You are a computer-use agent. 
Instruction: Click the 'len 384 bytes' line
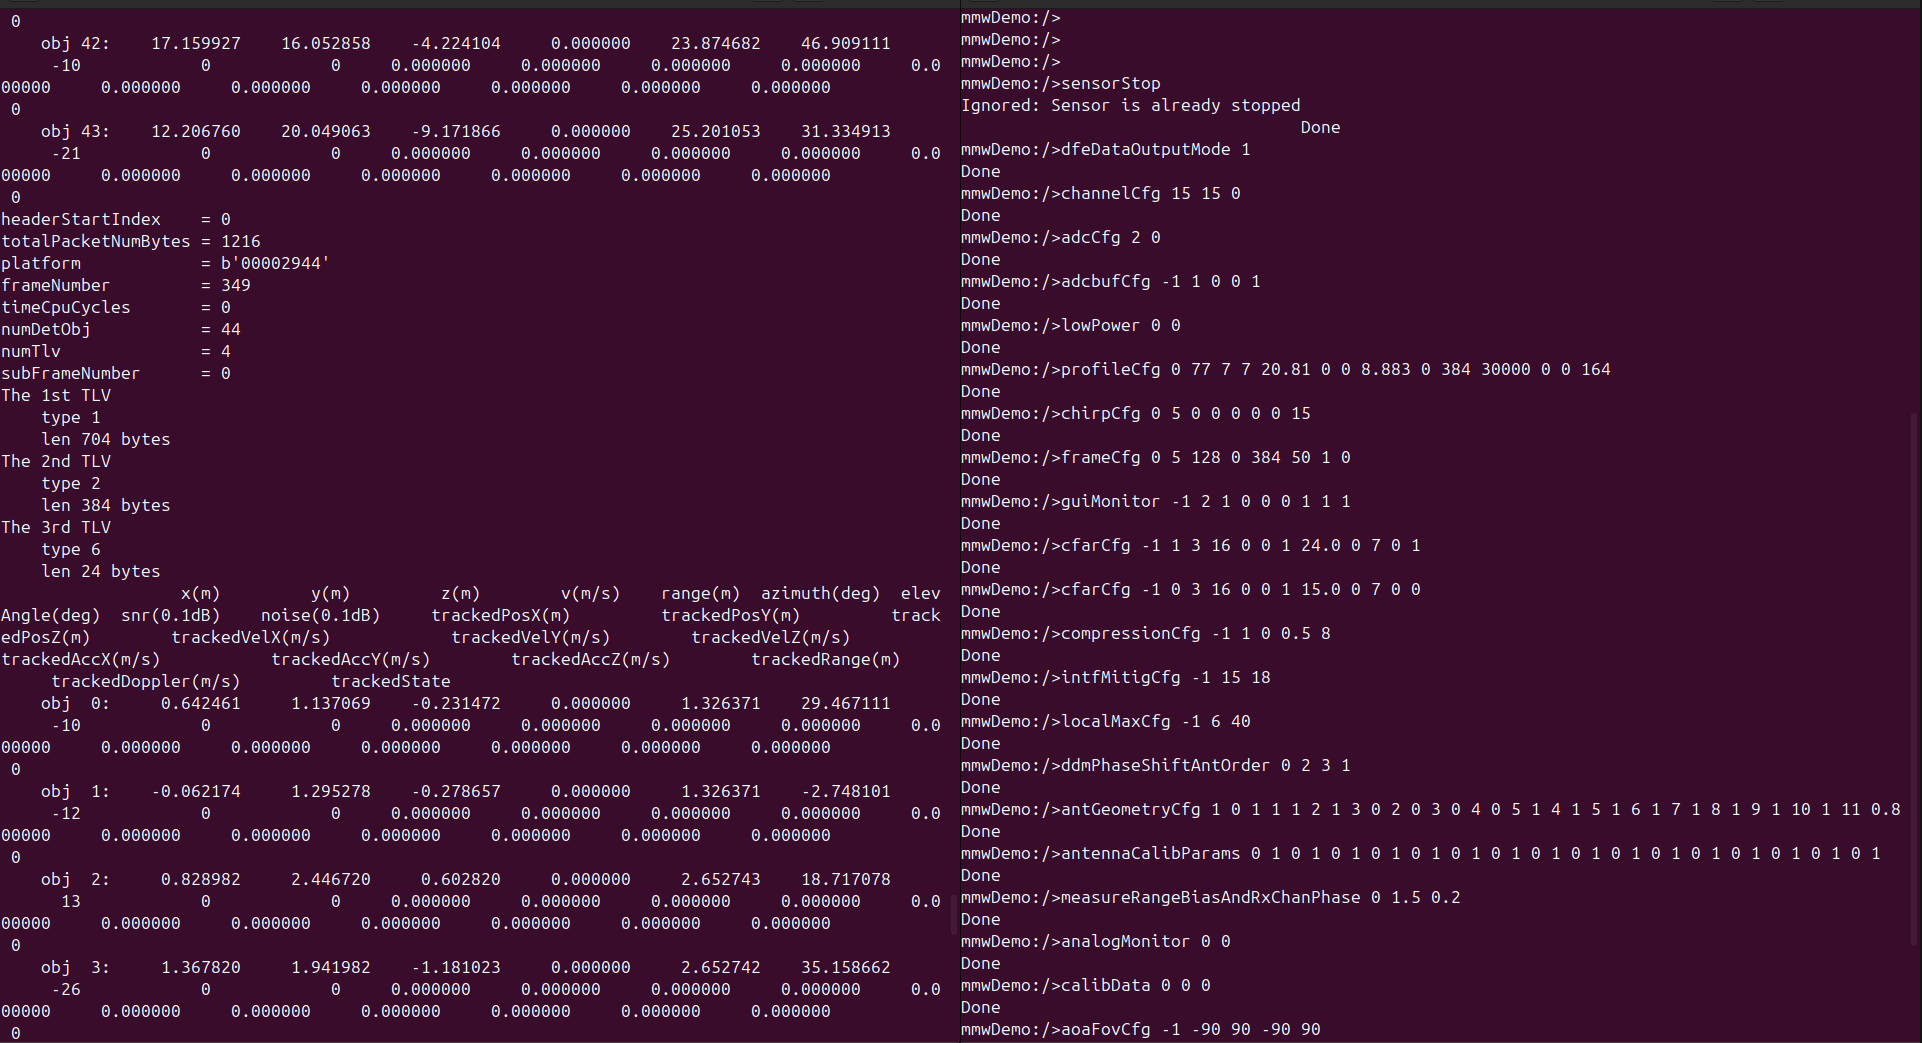pyautogui.click(x=106, y=506)
